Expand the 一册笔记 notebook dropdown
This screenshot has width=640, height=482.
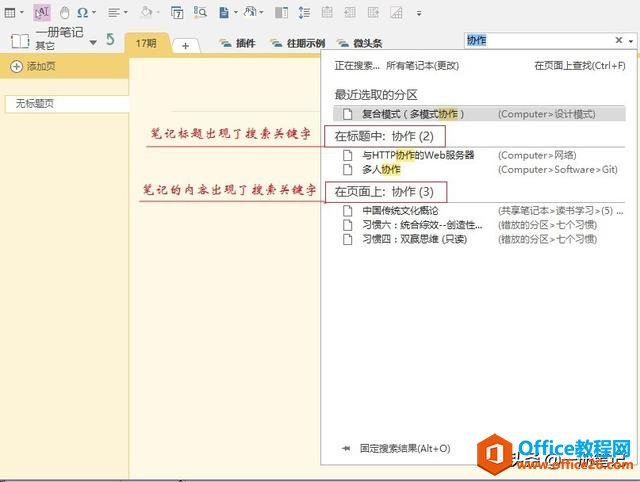tap(93, 42)
